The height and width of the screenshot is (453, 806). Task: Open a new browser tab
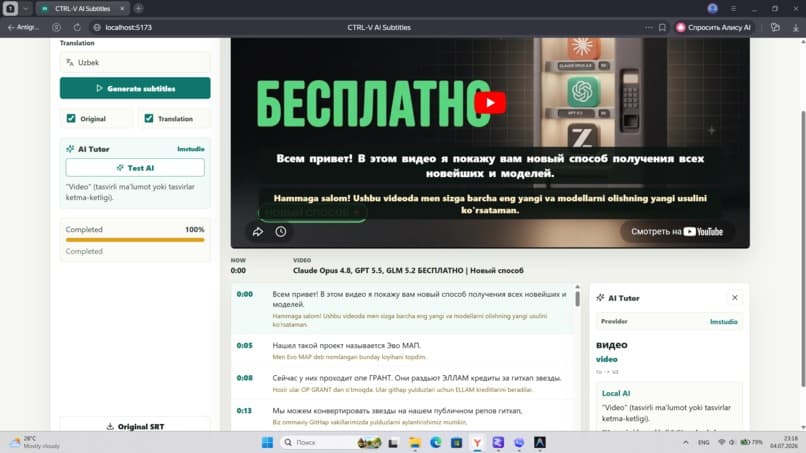pos(138,9)
